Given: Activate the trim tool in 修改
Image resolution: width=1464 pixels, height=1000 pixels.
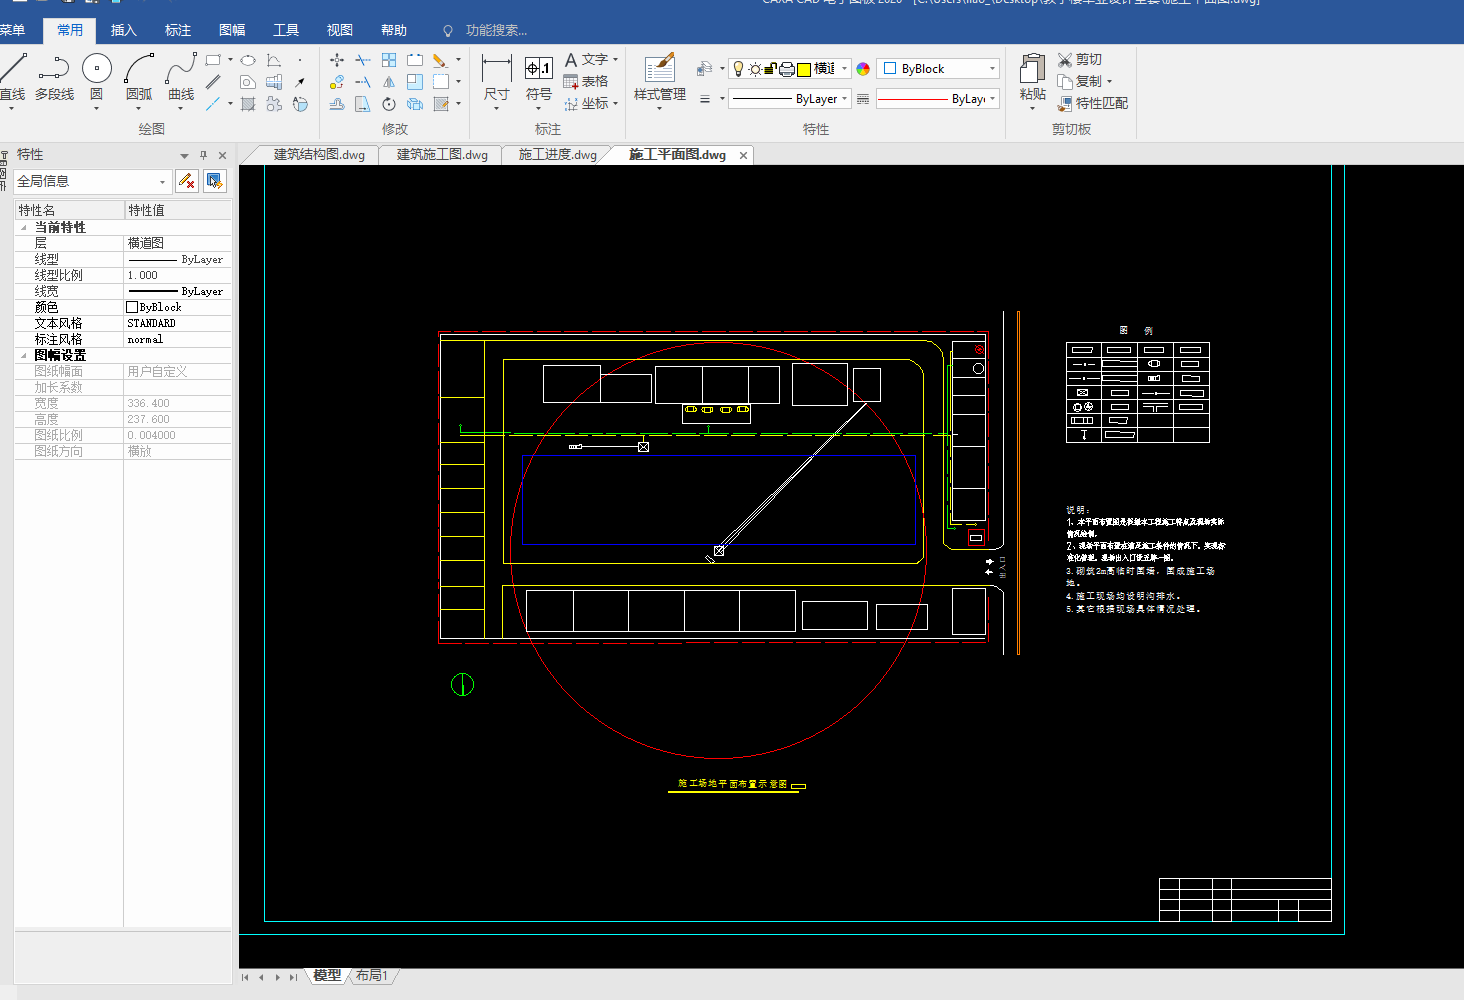Looking at the screenshot, I should pyautogui.click(x=363, y=60).
